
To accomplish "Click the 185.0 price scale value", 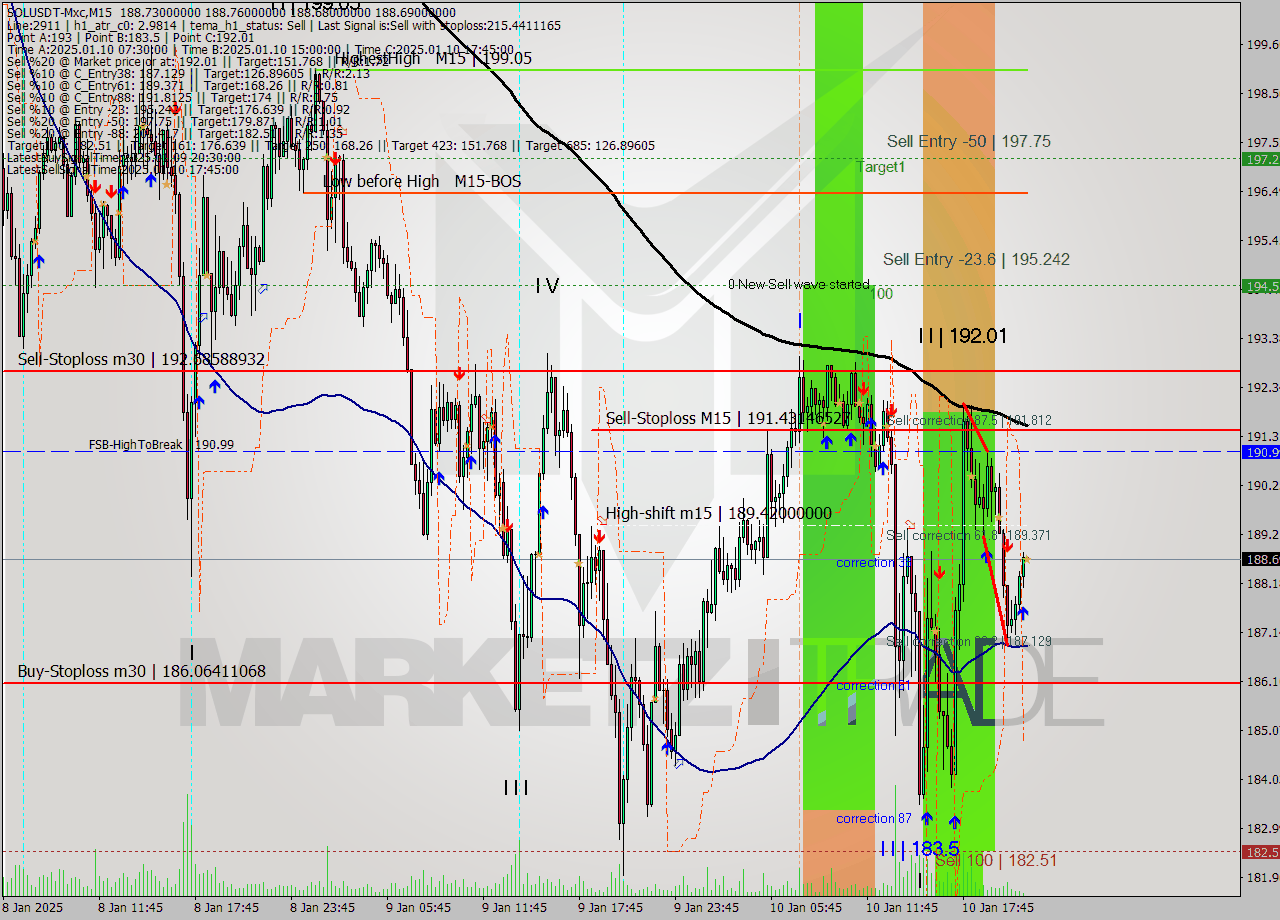I will pos(1262,730).
